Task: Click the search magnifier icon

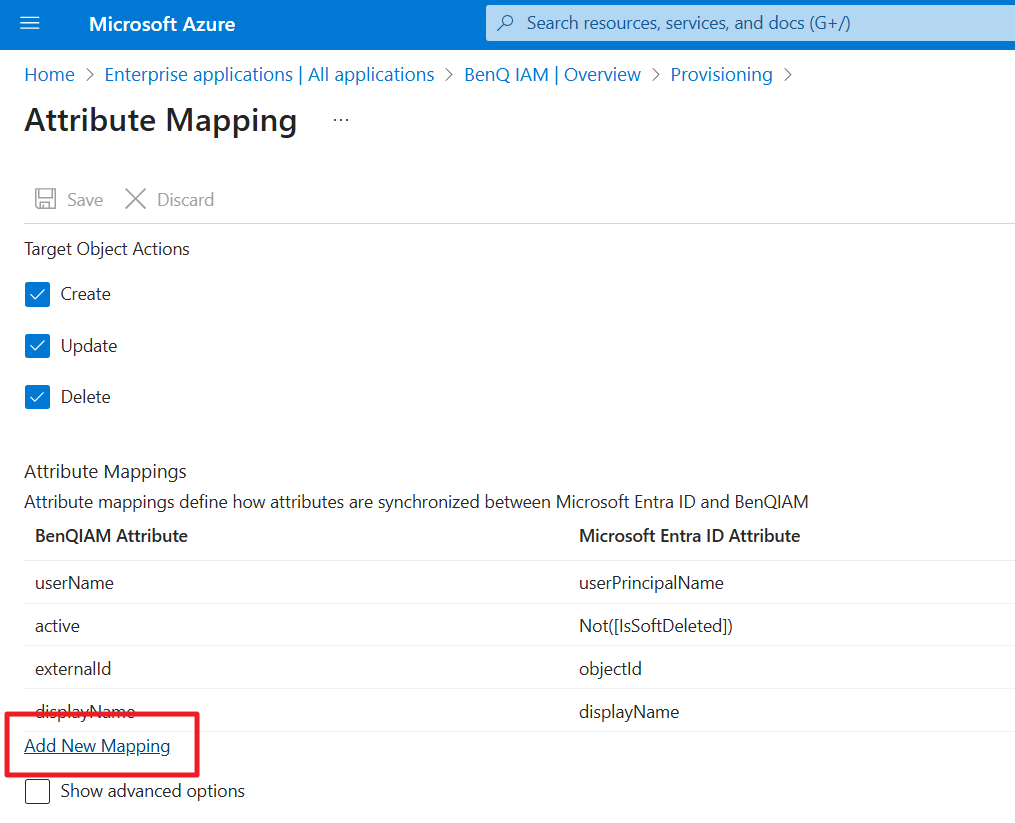Action: pos(507,23)
